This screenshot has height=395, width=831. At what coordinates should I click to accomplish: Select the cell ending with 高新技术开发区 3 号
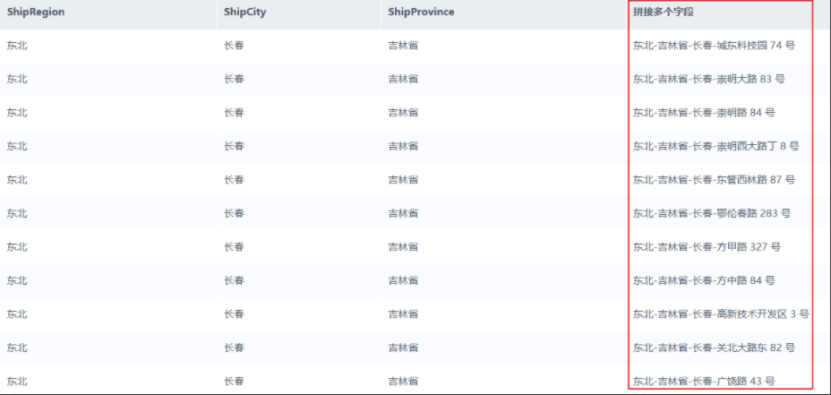[721, 314]
